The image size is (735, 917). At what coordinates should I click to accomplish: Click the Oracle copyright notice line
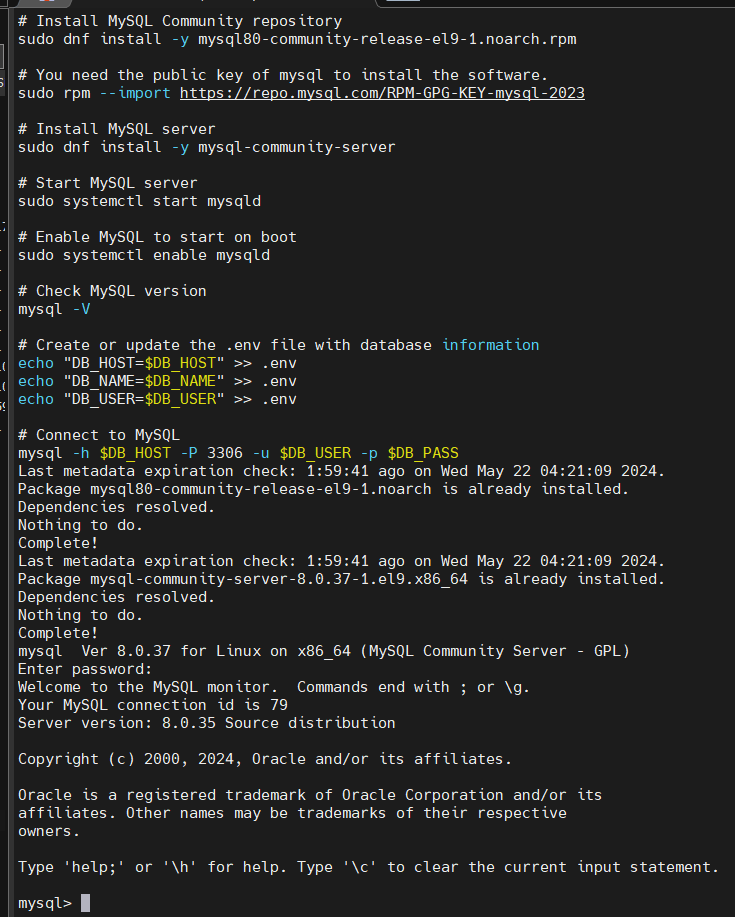click(x=265, y=759)
